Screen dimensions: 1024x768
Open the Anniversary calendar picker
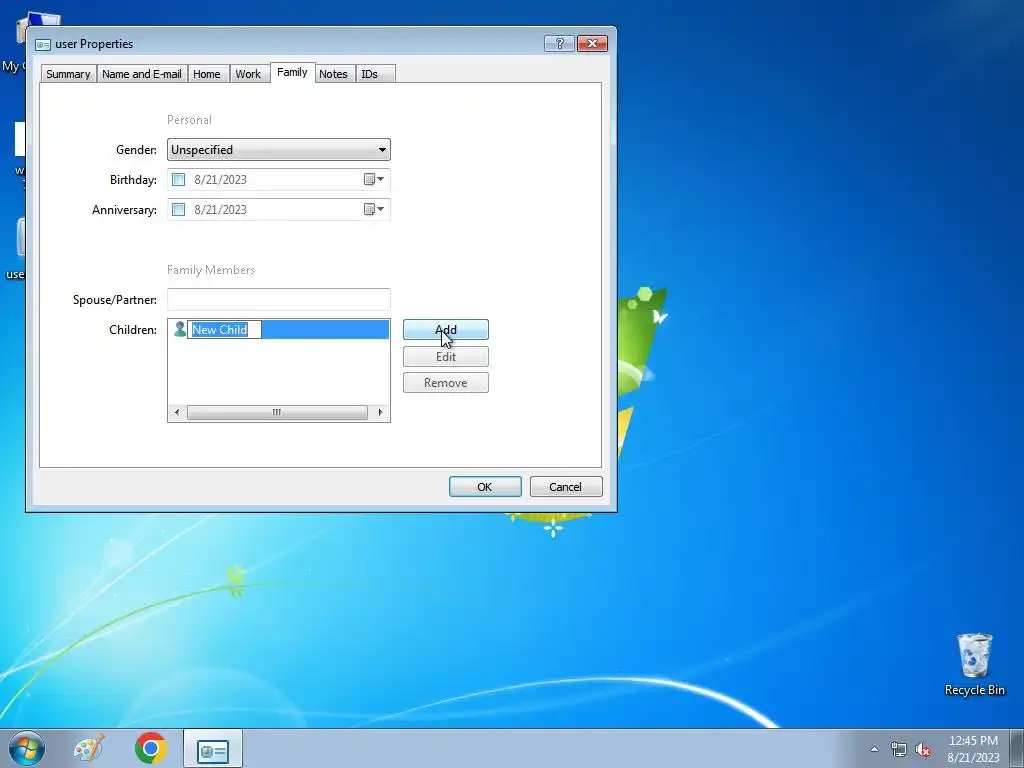(x=374, y=210)
